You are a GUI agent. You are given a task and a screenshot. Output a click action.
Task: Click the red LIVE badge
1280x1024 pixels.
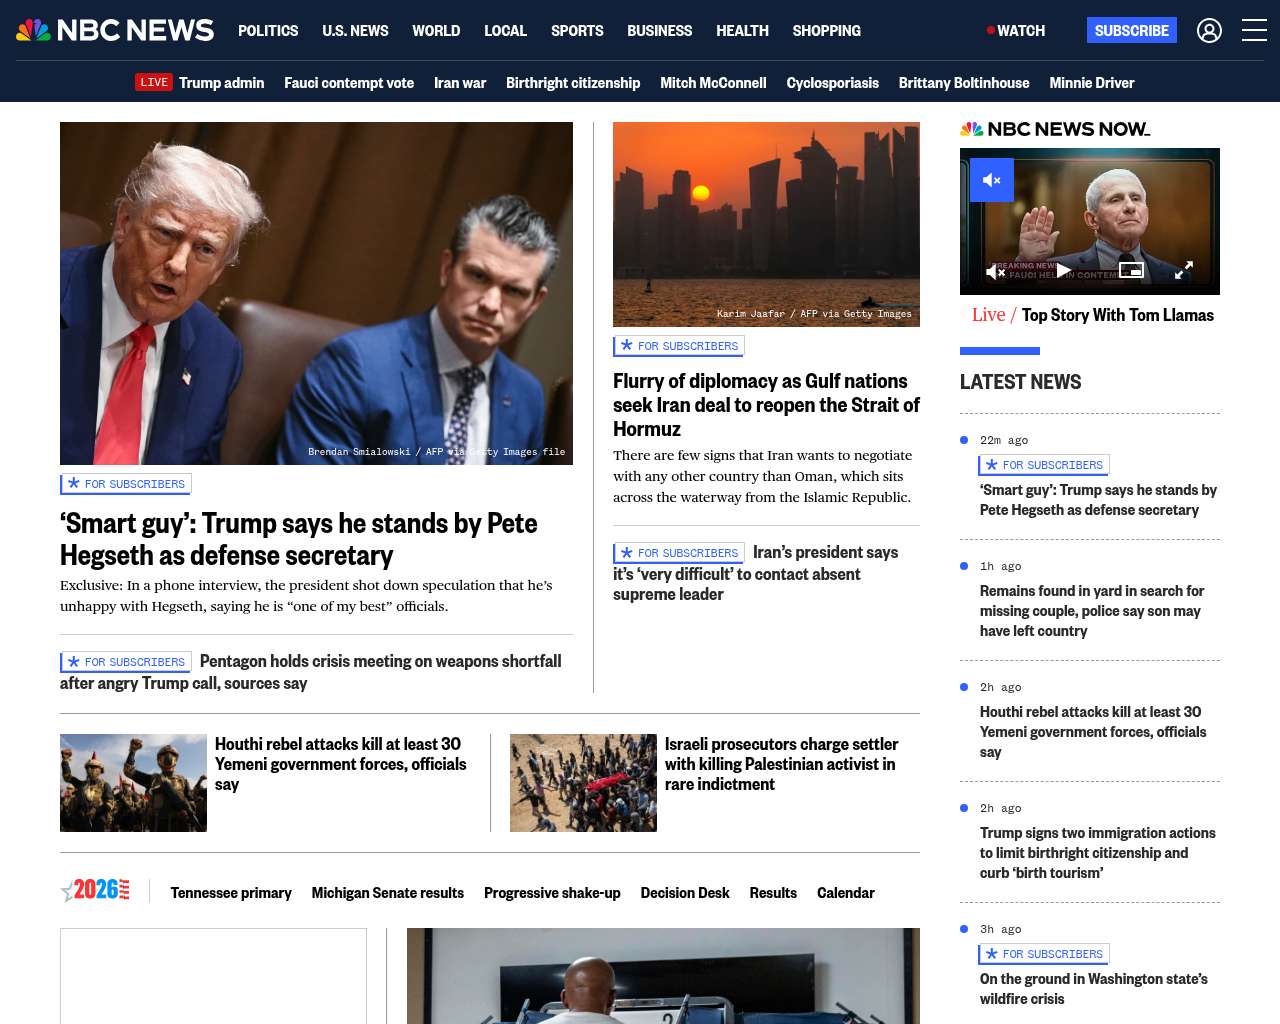tap(154, 82)
